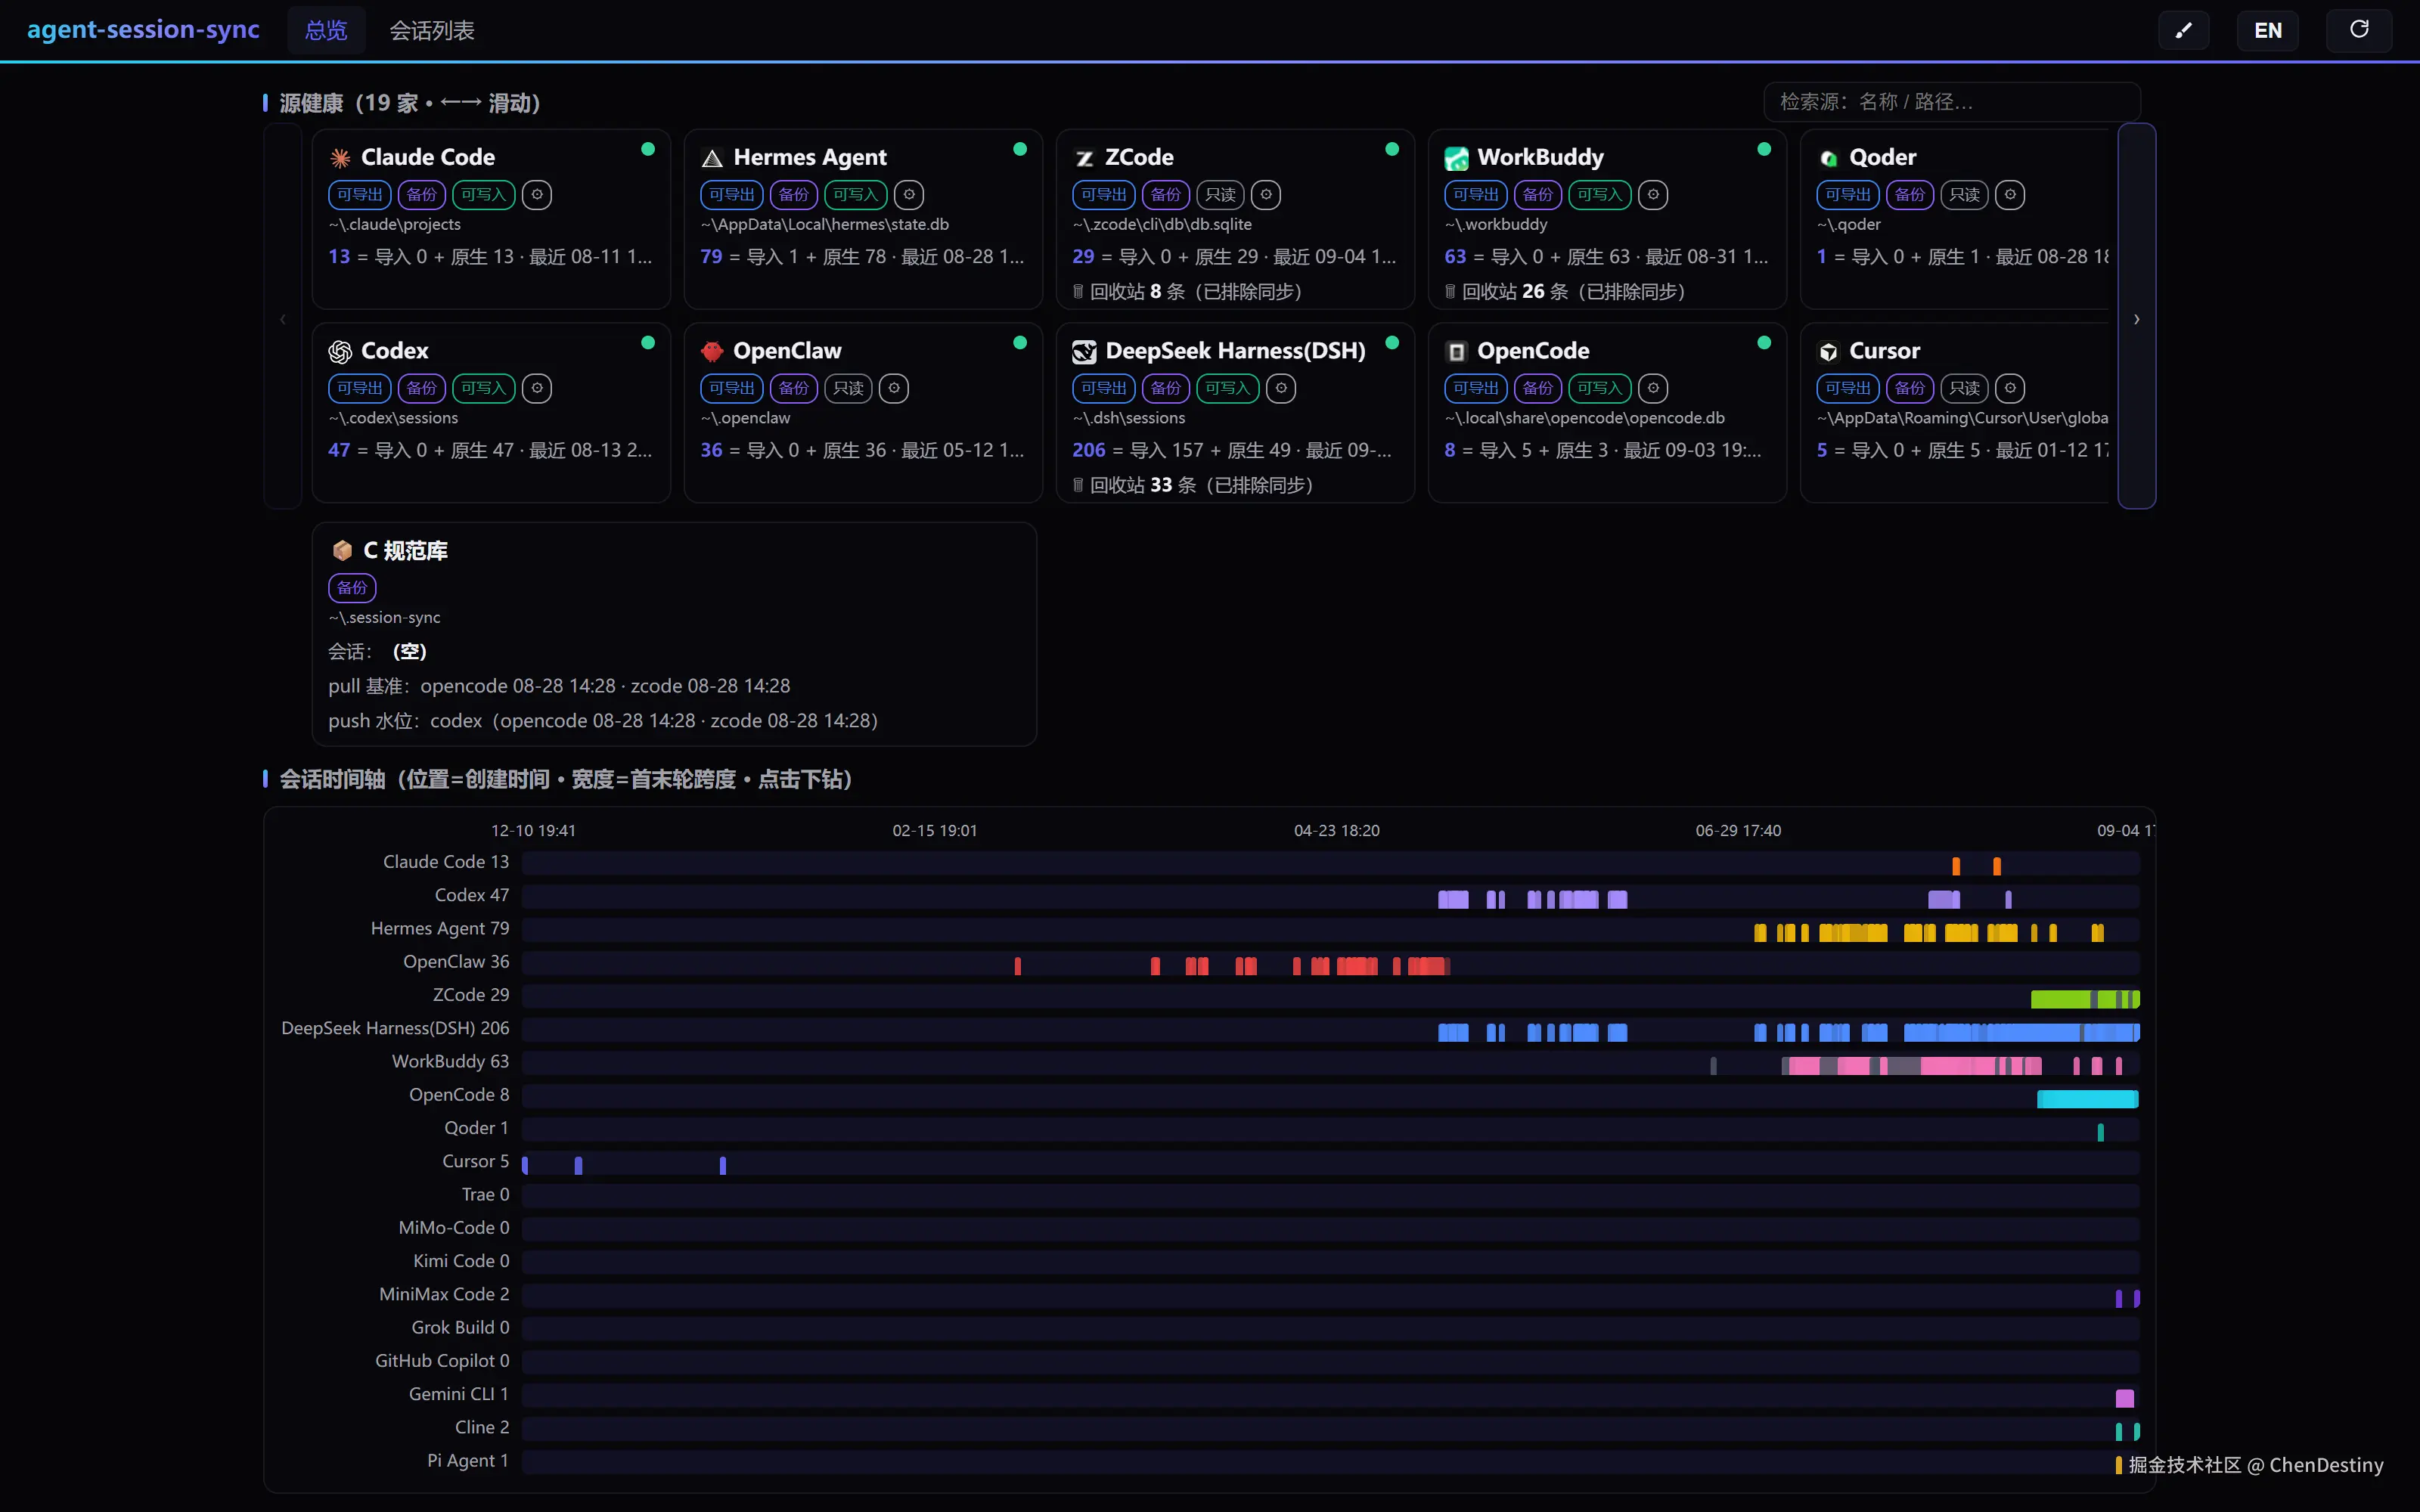The image size is (2420, 1512).
Task: Click the gray WorkBuddy marker in timeline
Action: point(1713,1066)
